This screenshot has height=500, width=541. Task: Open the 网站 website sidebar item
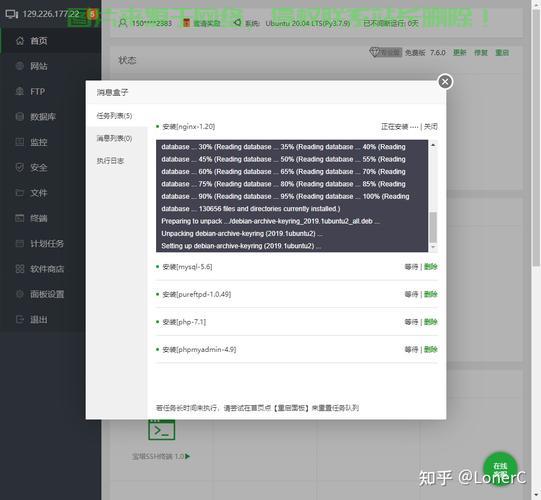click(51, 66)
